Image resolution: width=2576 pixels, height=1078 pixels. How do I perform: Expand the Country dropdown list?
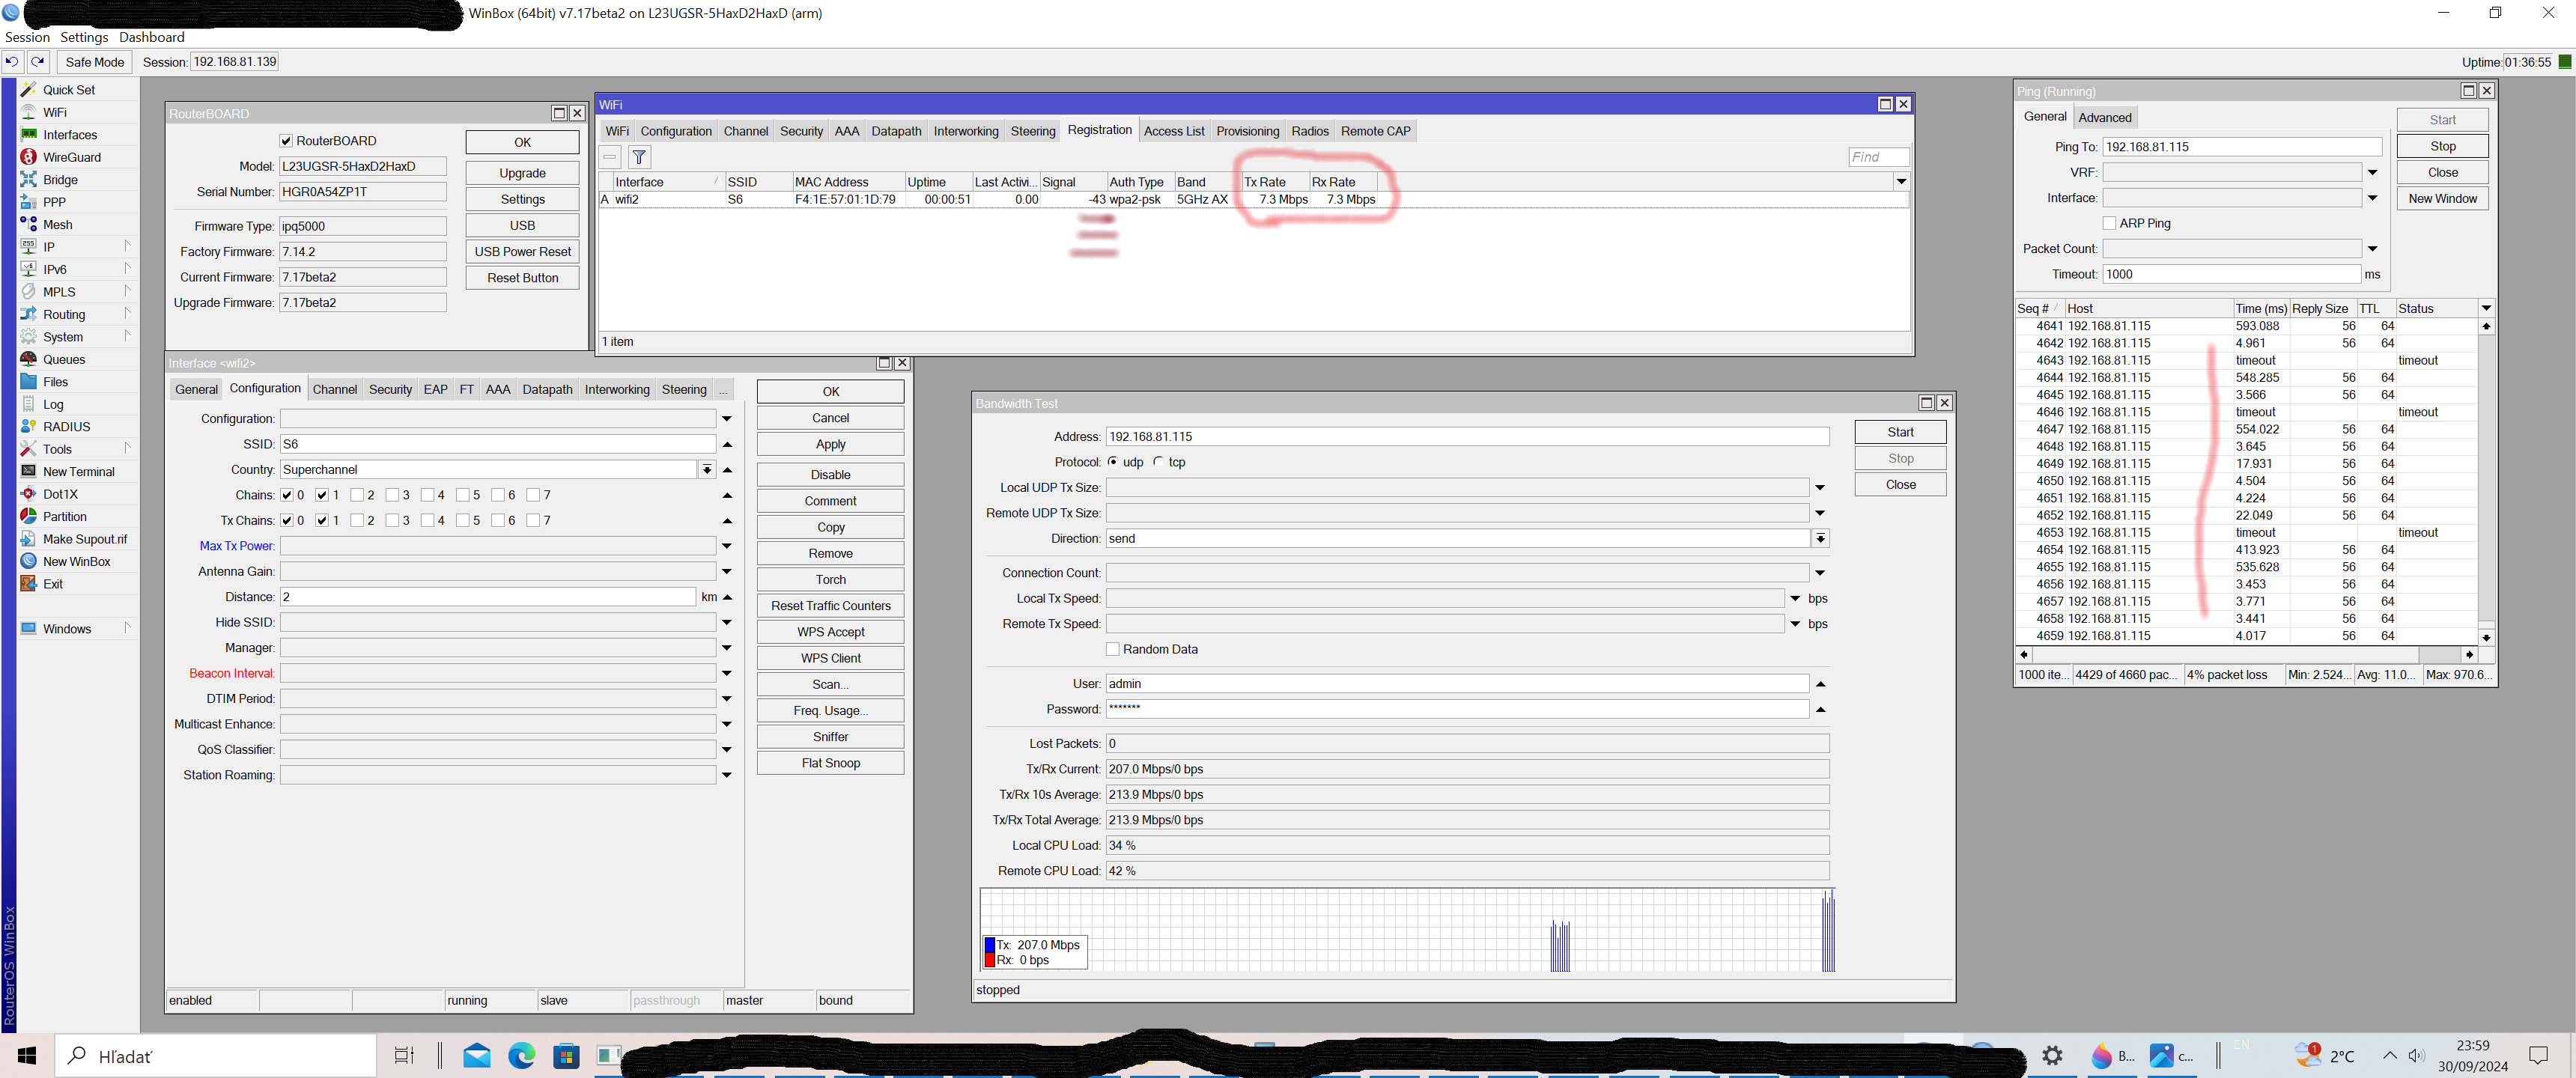click(x=707, y=470)
